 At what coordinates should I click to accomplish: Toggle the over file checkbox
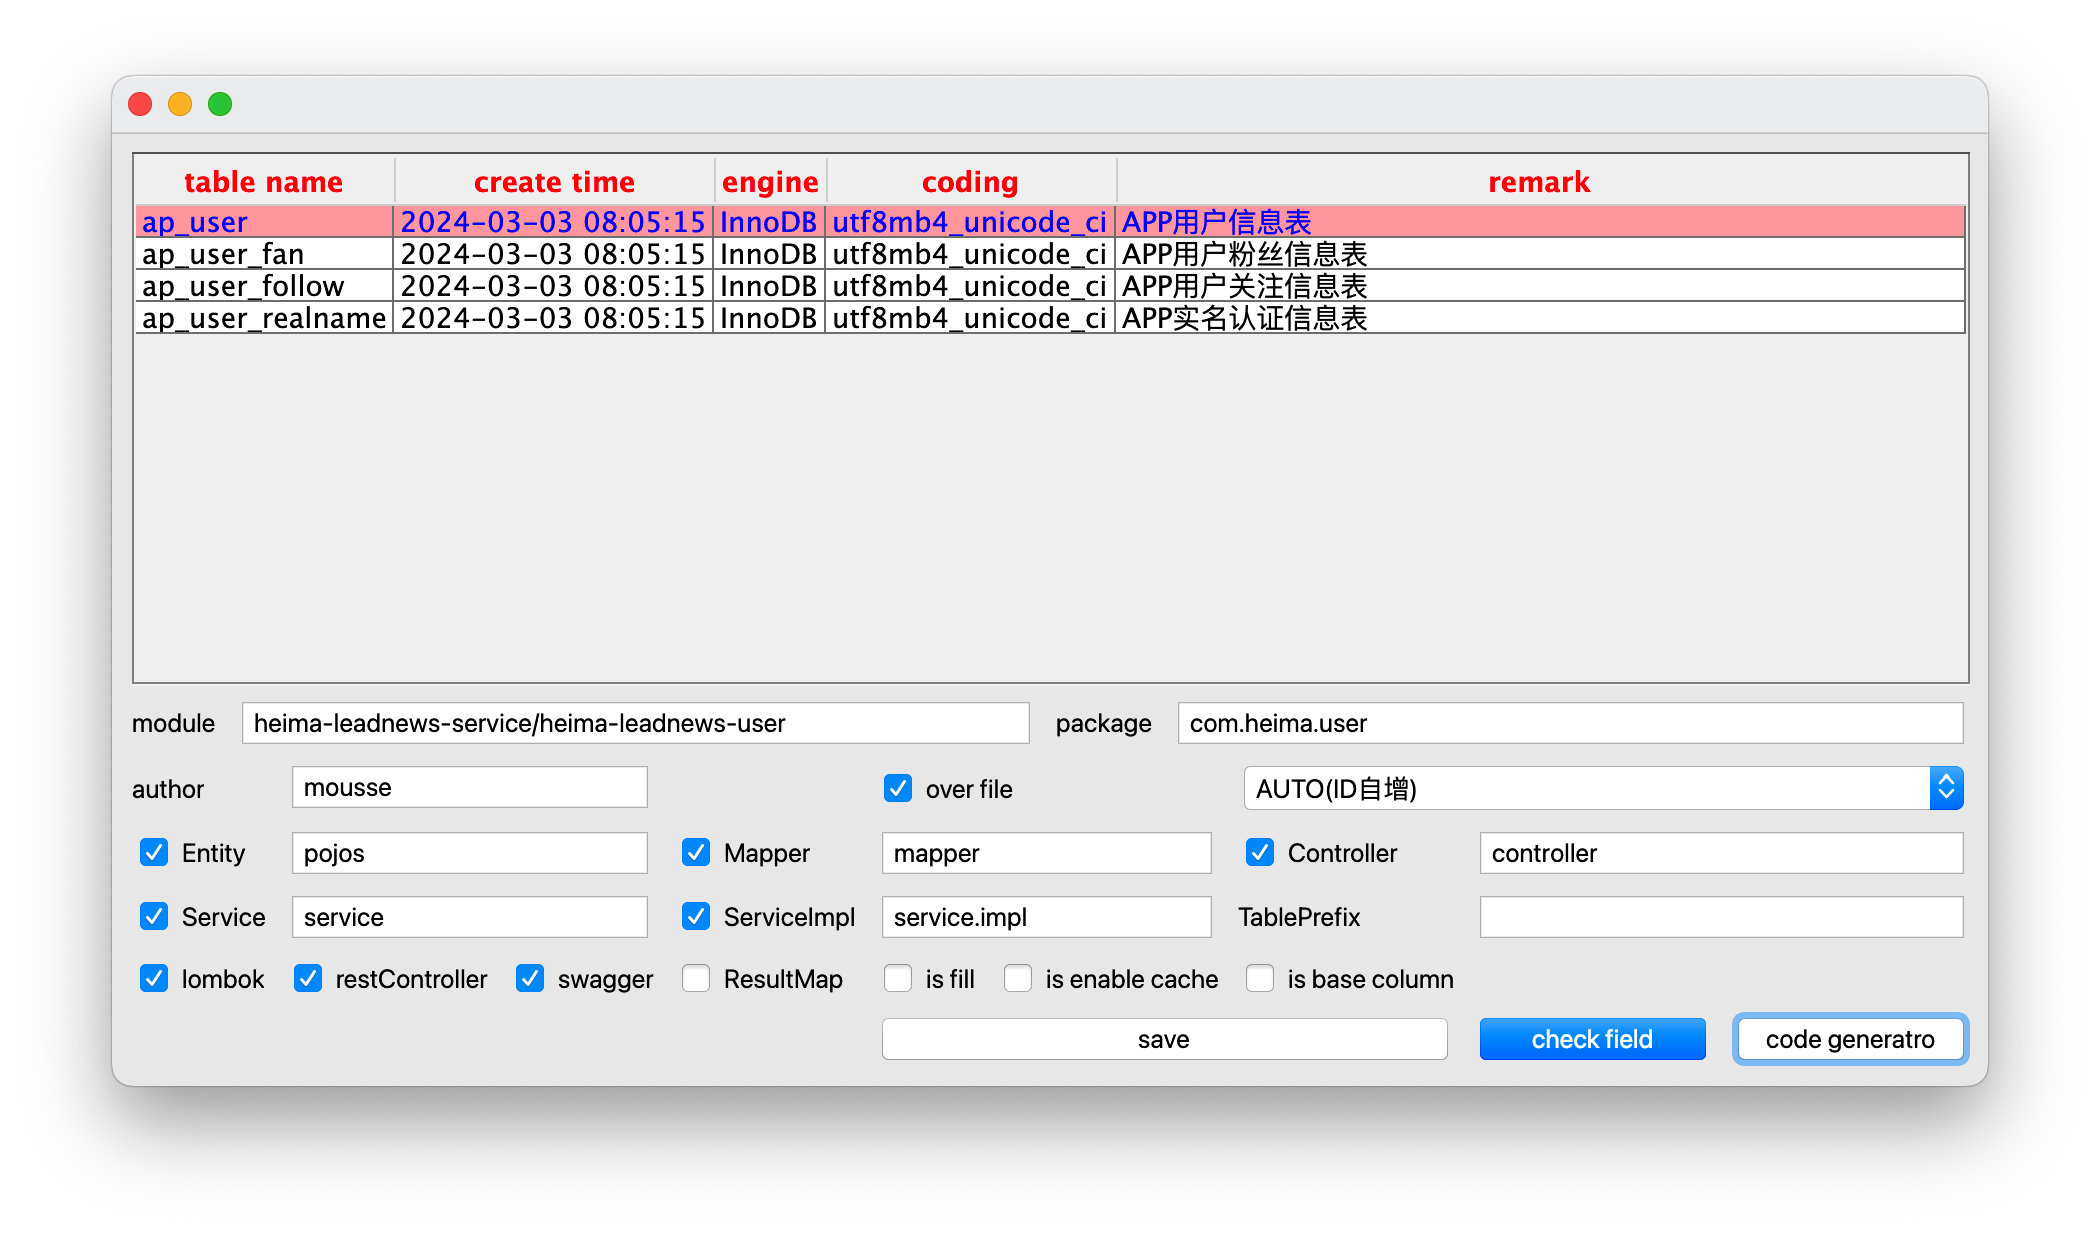898,788
